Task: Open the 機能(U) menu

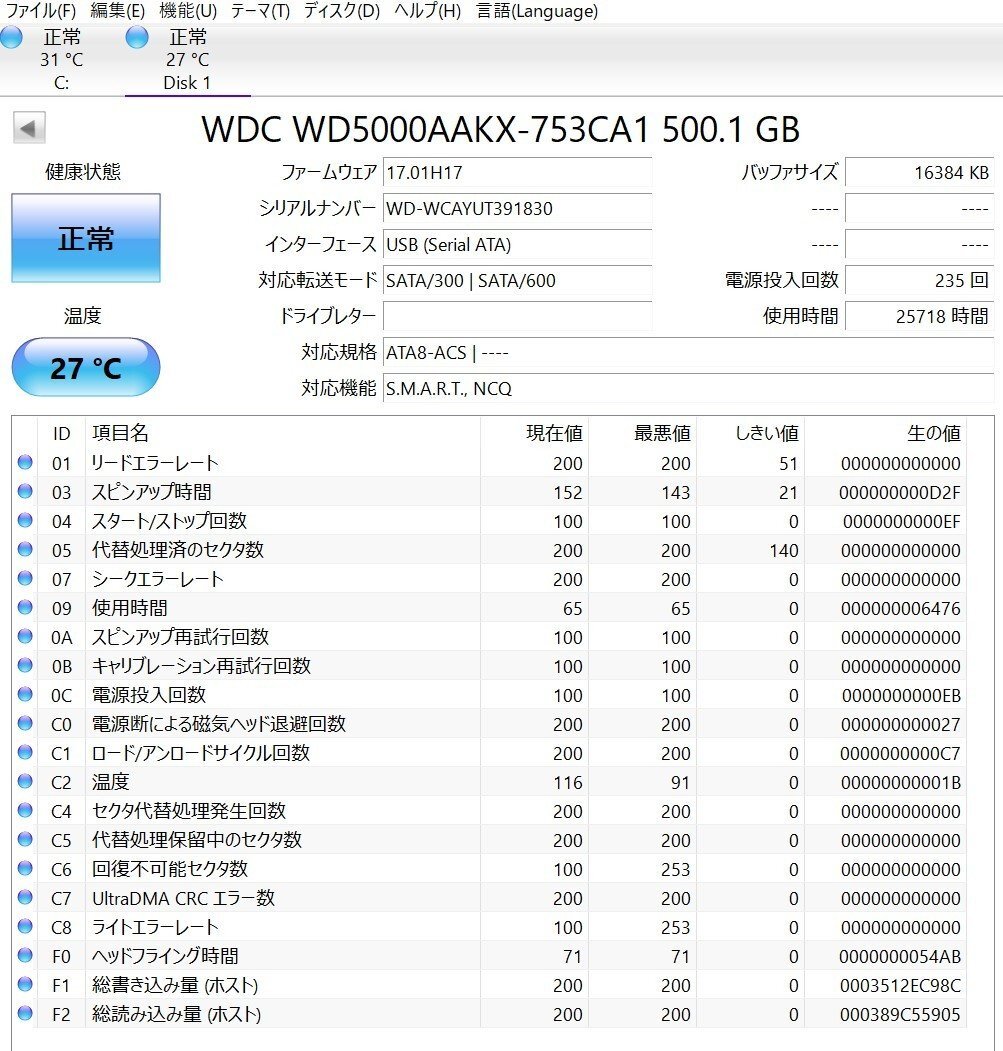Action: point(188,11)
